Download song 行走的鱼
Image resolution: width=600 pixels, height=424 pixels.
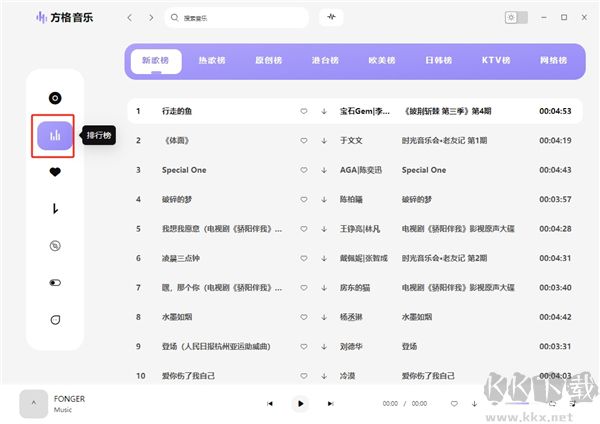[x=324, y=111]
